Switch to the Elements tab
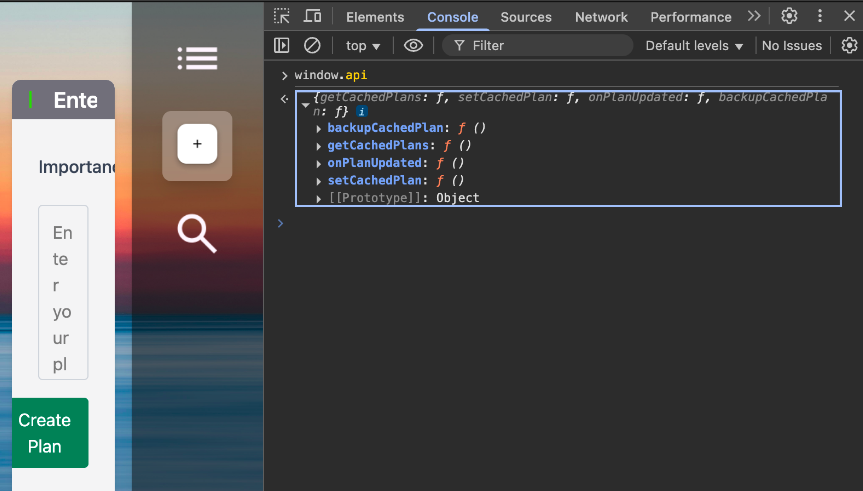This screenshot has height=491, width=863. point(375,17)
